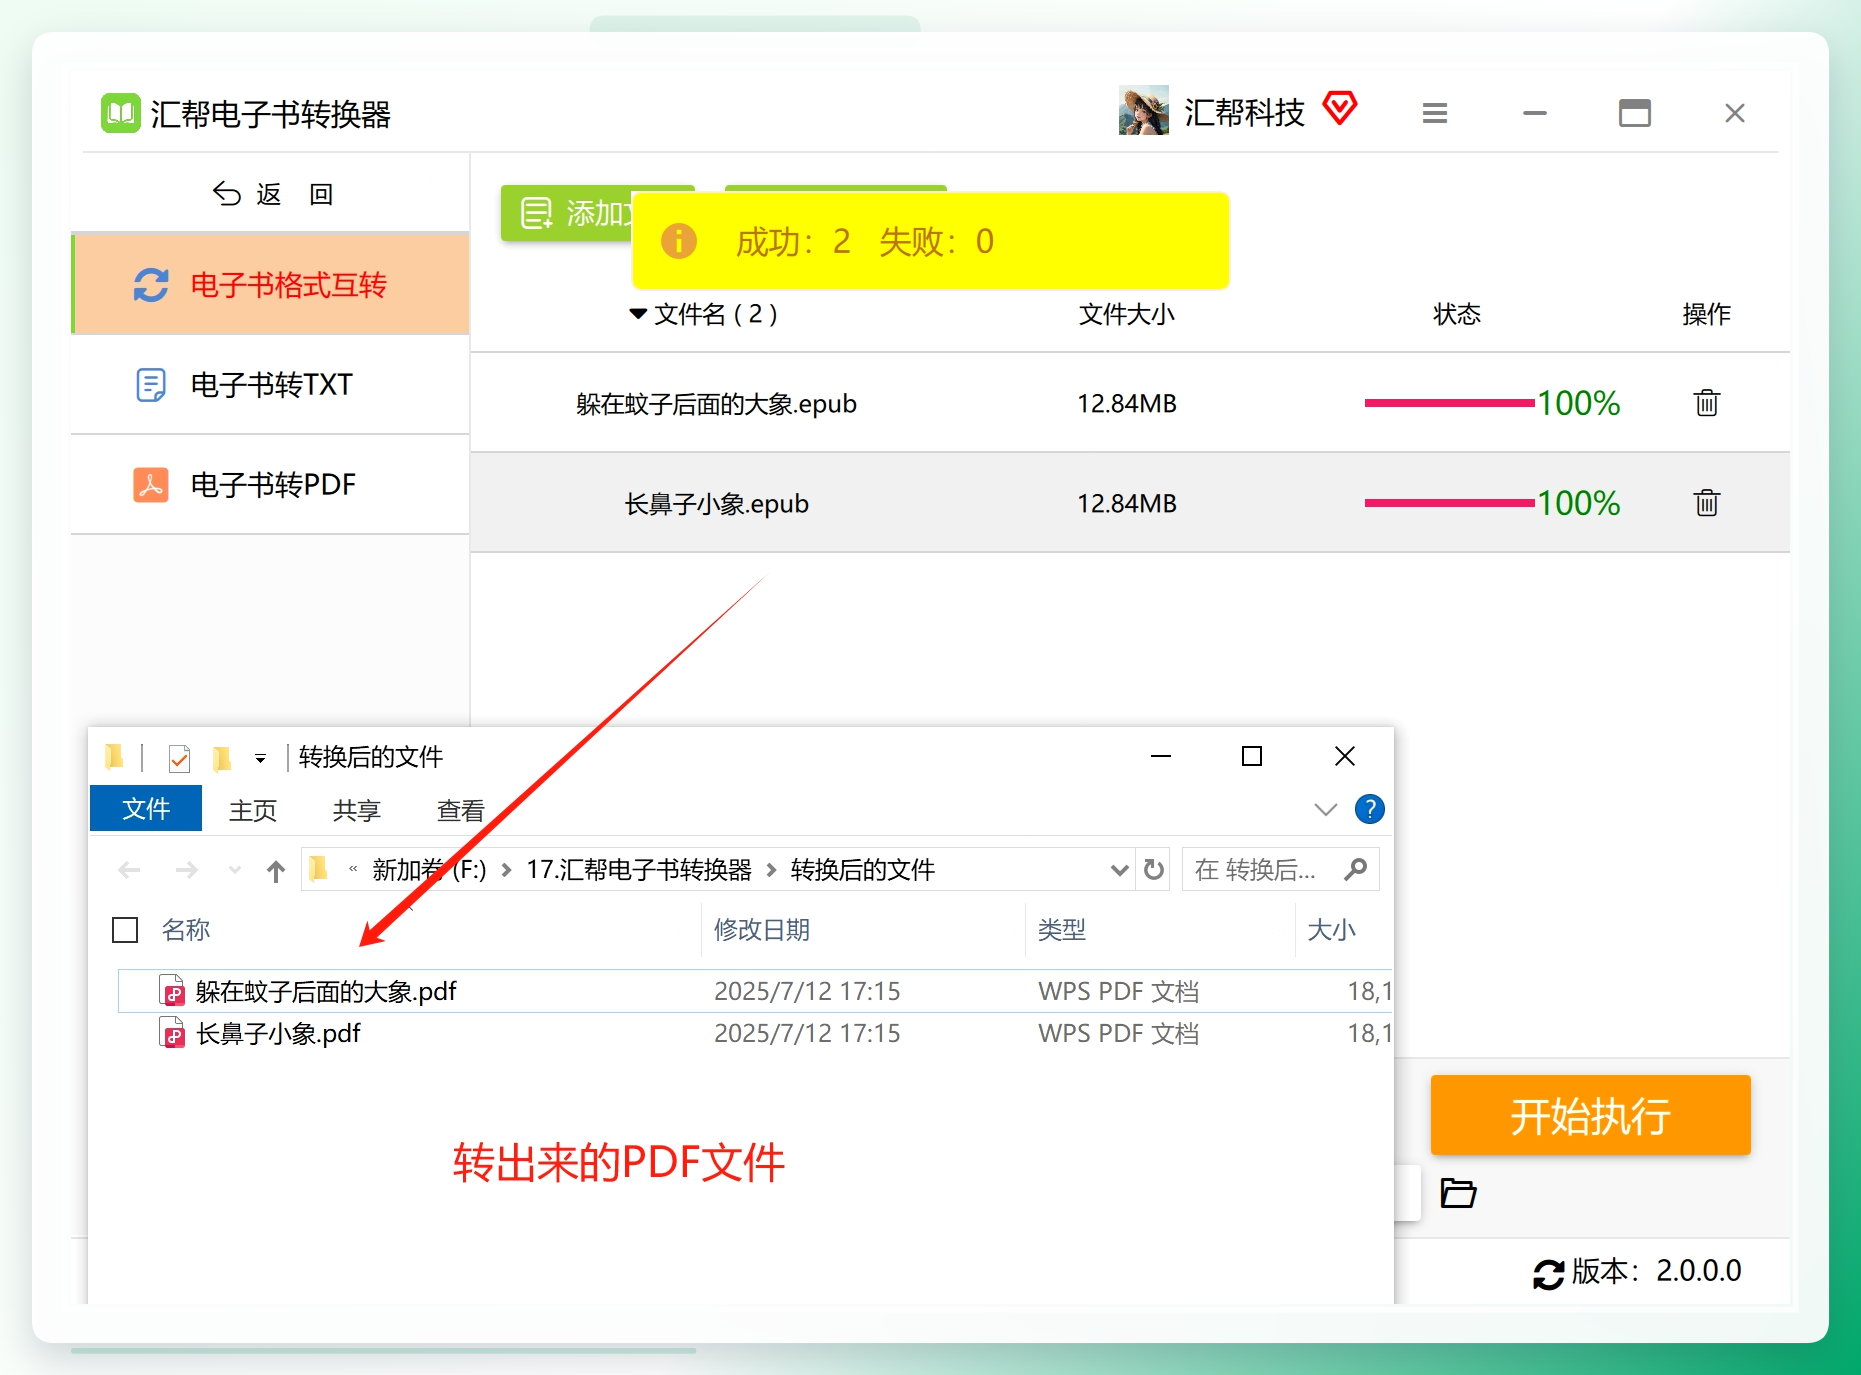Sort by 修改日期 column header

click(x=761, y=930)
